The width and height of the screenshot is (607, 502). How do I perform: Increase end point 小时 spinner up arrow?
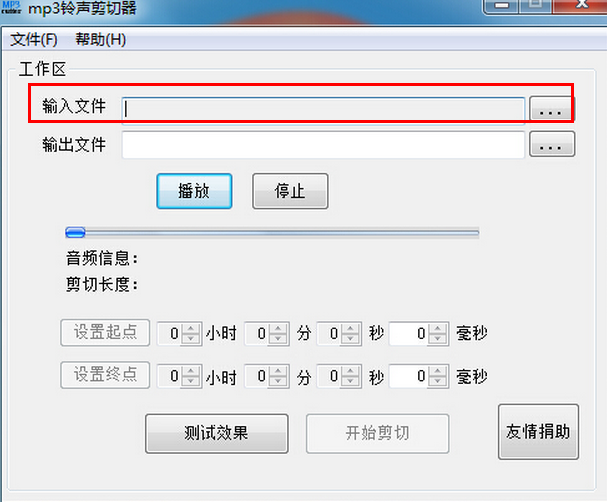coord(191,371)
